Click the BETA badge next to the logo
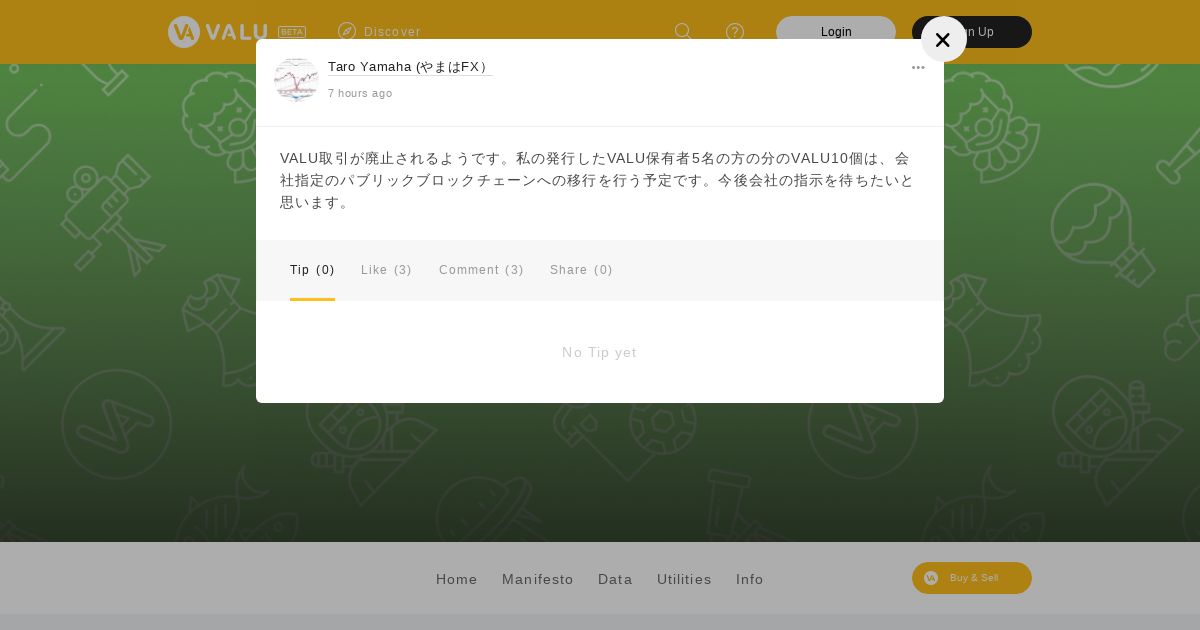Image resolution: width=1200 pixels, height=630 pixels. 292,32
